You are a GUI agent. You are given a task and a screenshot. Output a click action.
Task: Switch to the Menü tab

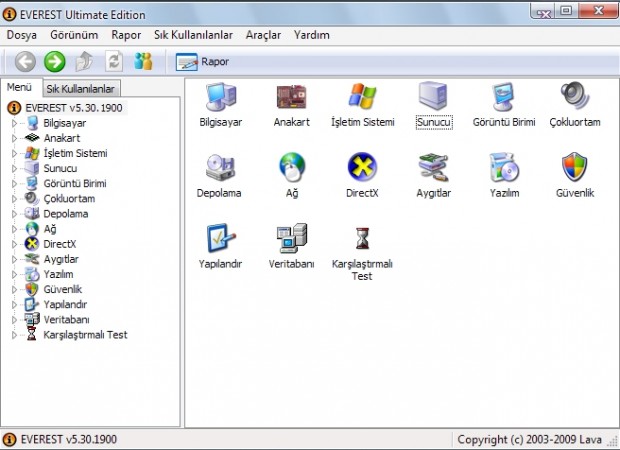point(19,87)
